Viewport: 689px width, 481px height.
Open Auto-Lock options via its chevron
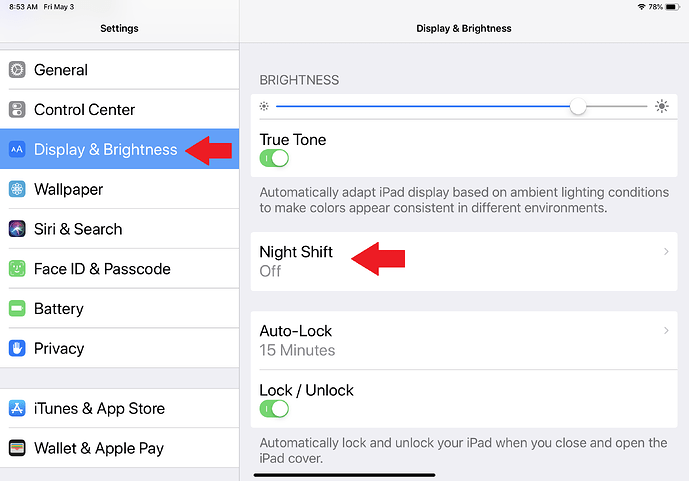click(666, 331)
